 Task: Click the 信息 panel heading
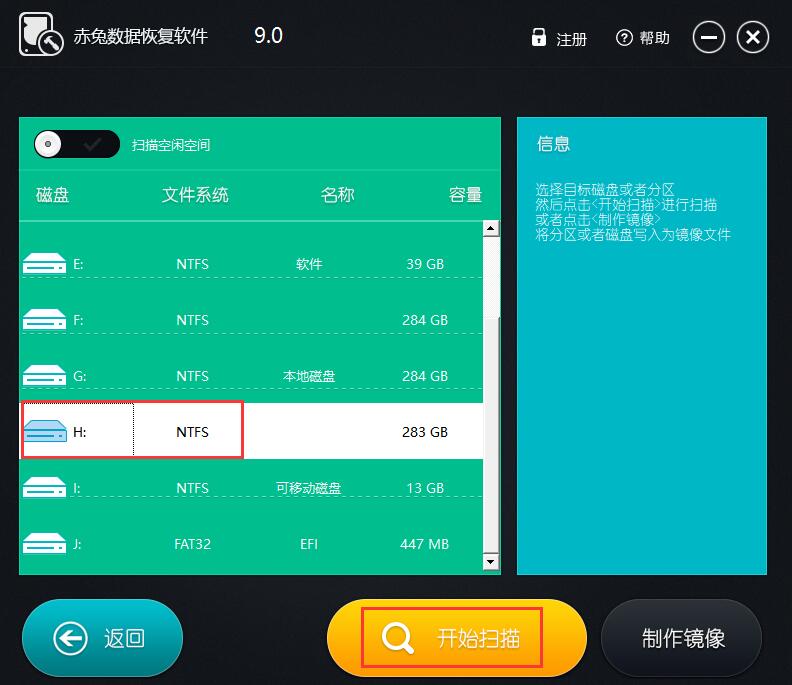[554, 144]
